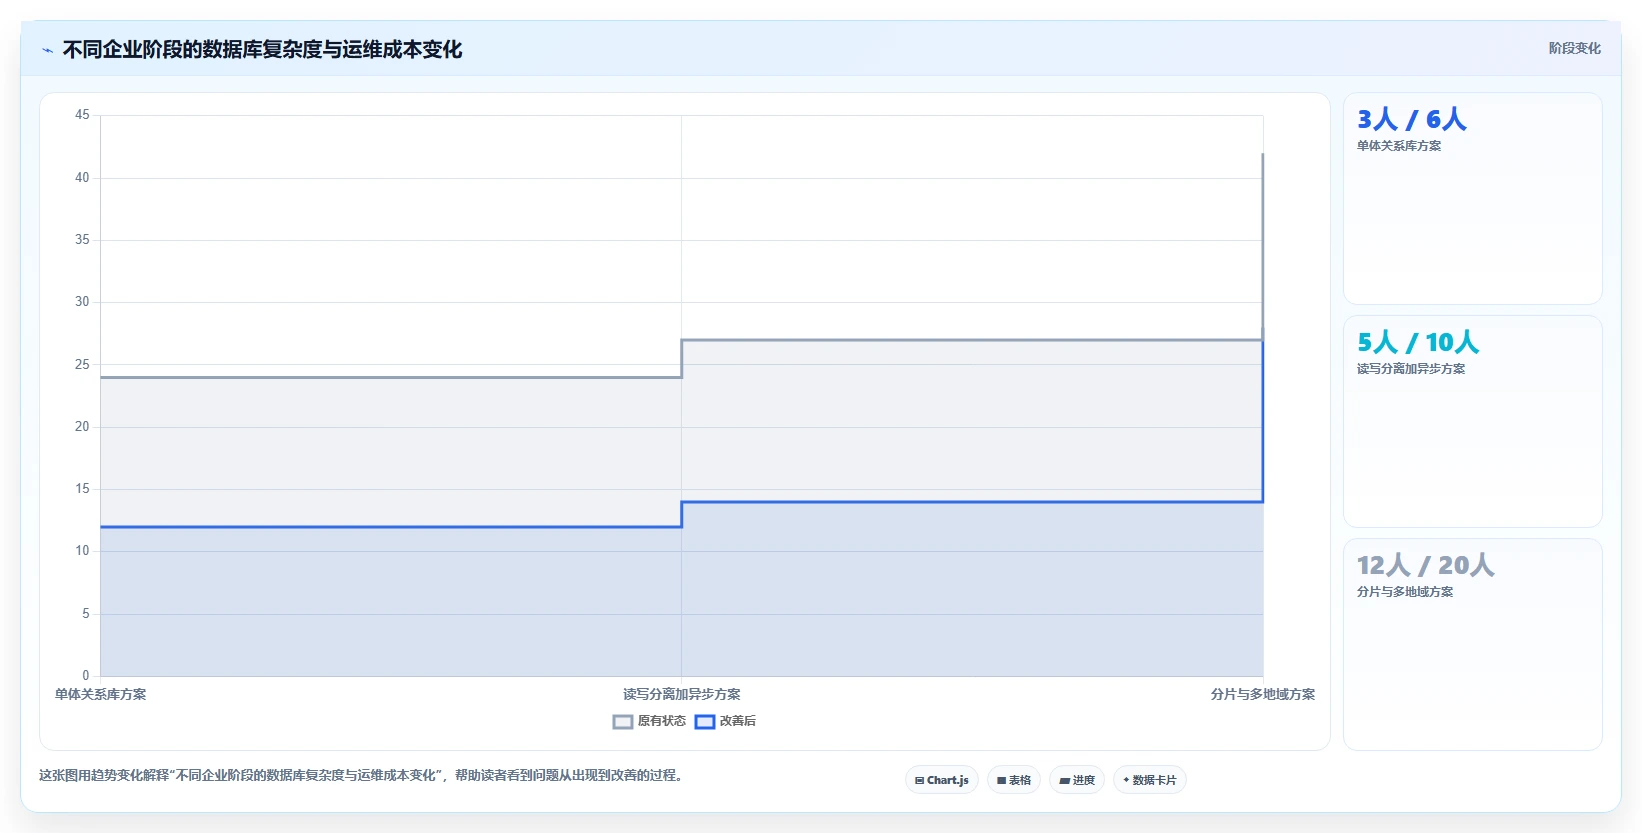
Task: Click the y-axis value 10
Action: tap(82, 551)
